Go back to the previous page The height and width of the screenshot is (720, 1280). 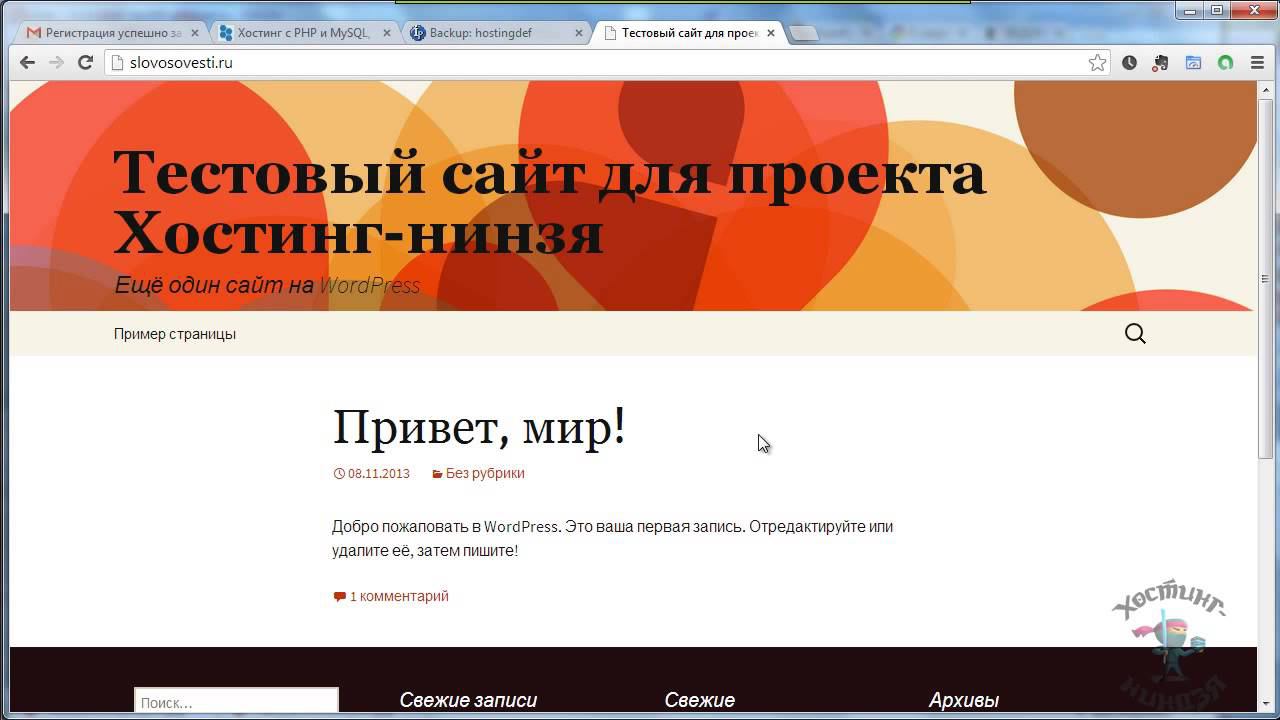pyautogui.click(x=27, y=62)
